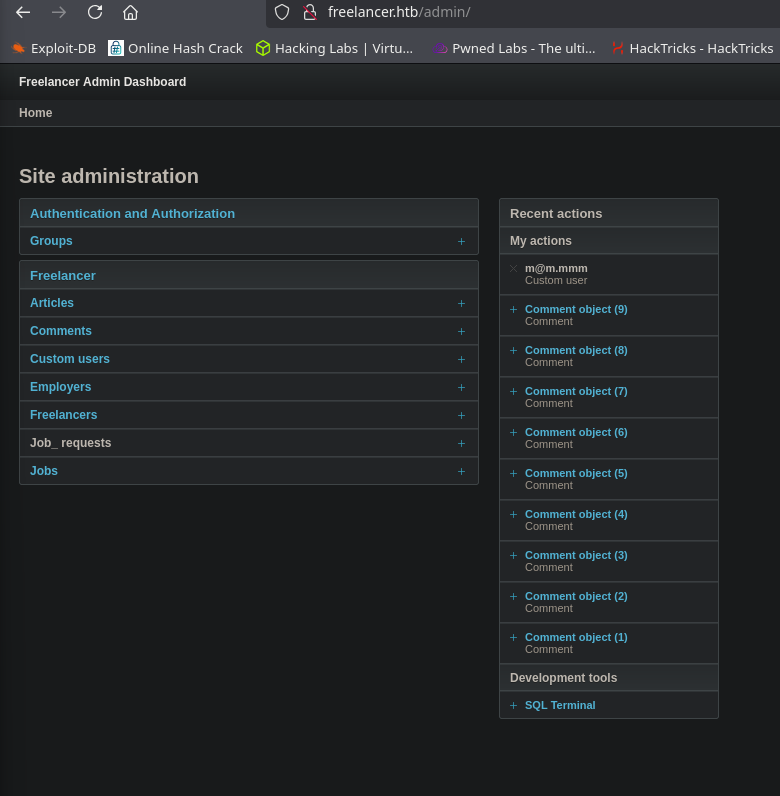Image resolution: width=780 pixels, height=796 pixels.
Task: Open the Custom users model list
Action: [x=70, y=358]
